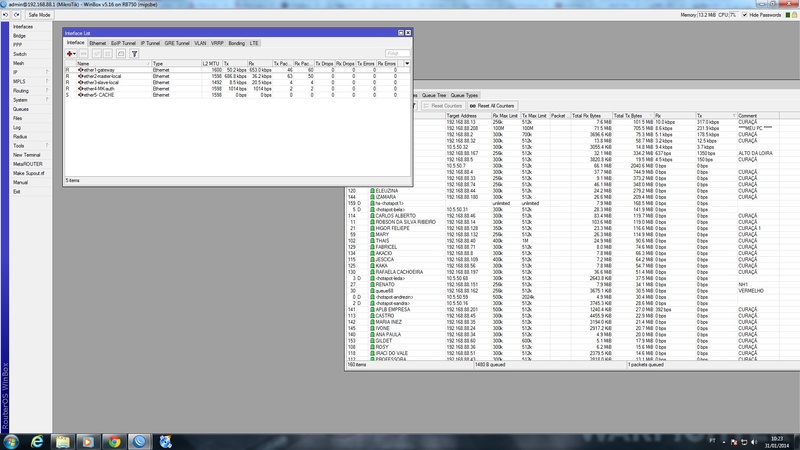Click the Comment icon in Interface List toolbar
Viewport: 800px width, 450px height.
click(x=121, y=53)
